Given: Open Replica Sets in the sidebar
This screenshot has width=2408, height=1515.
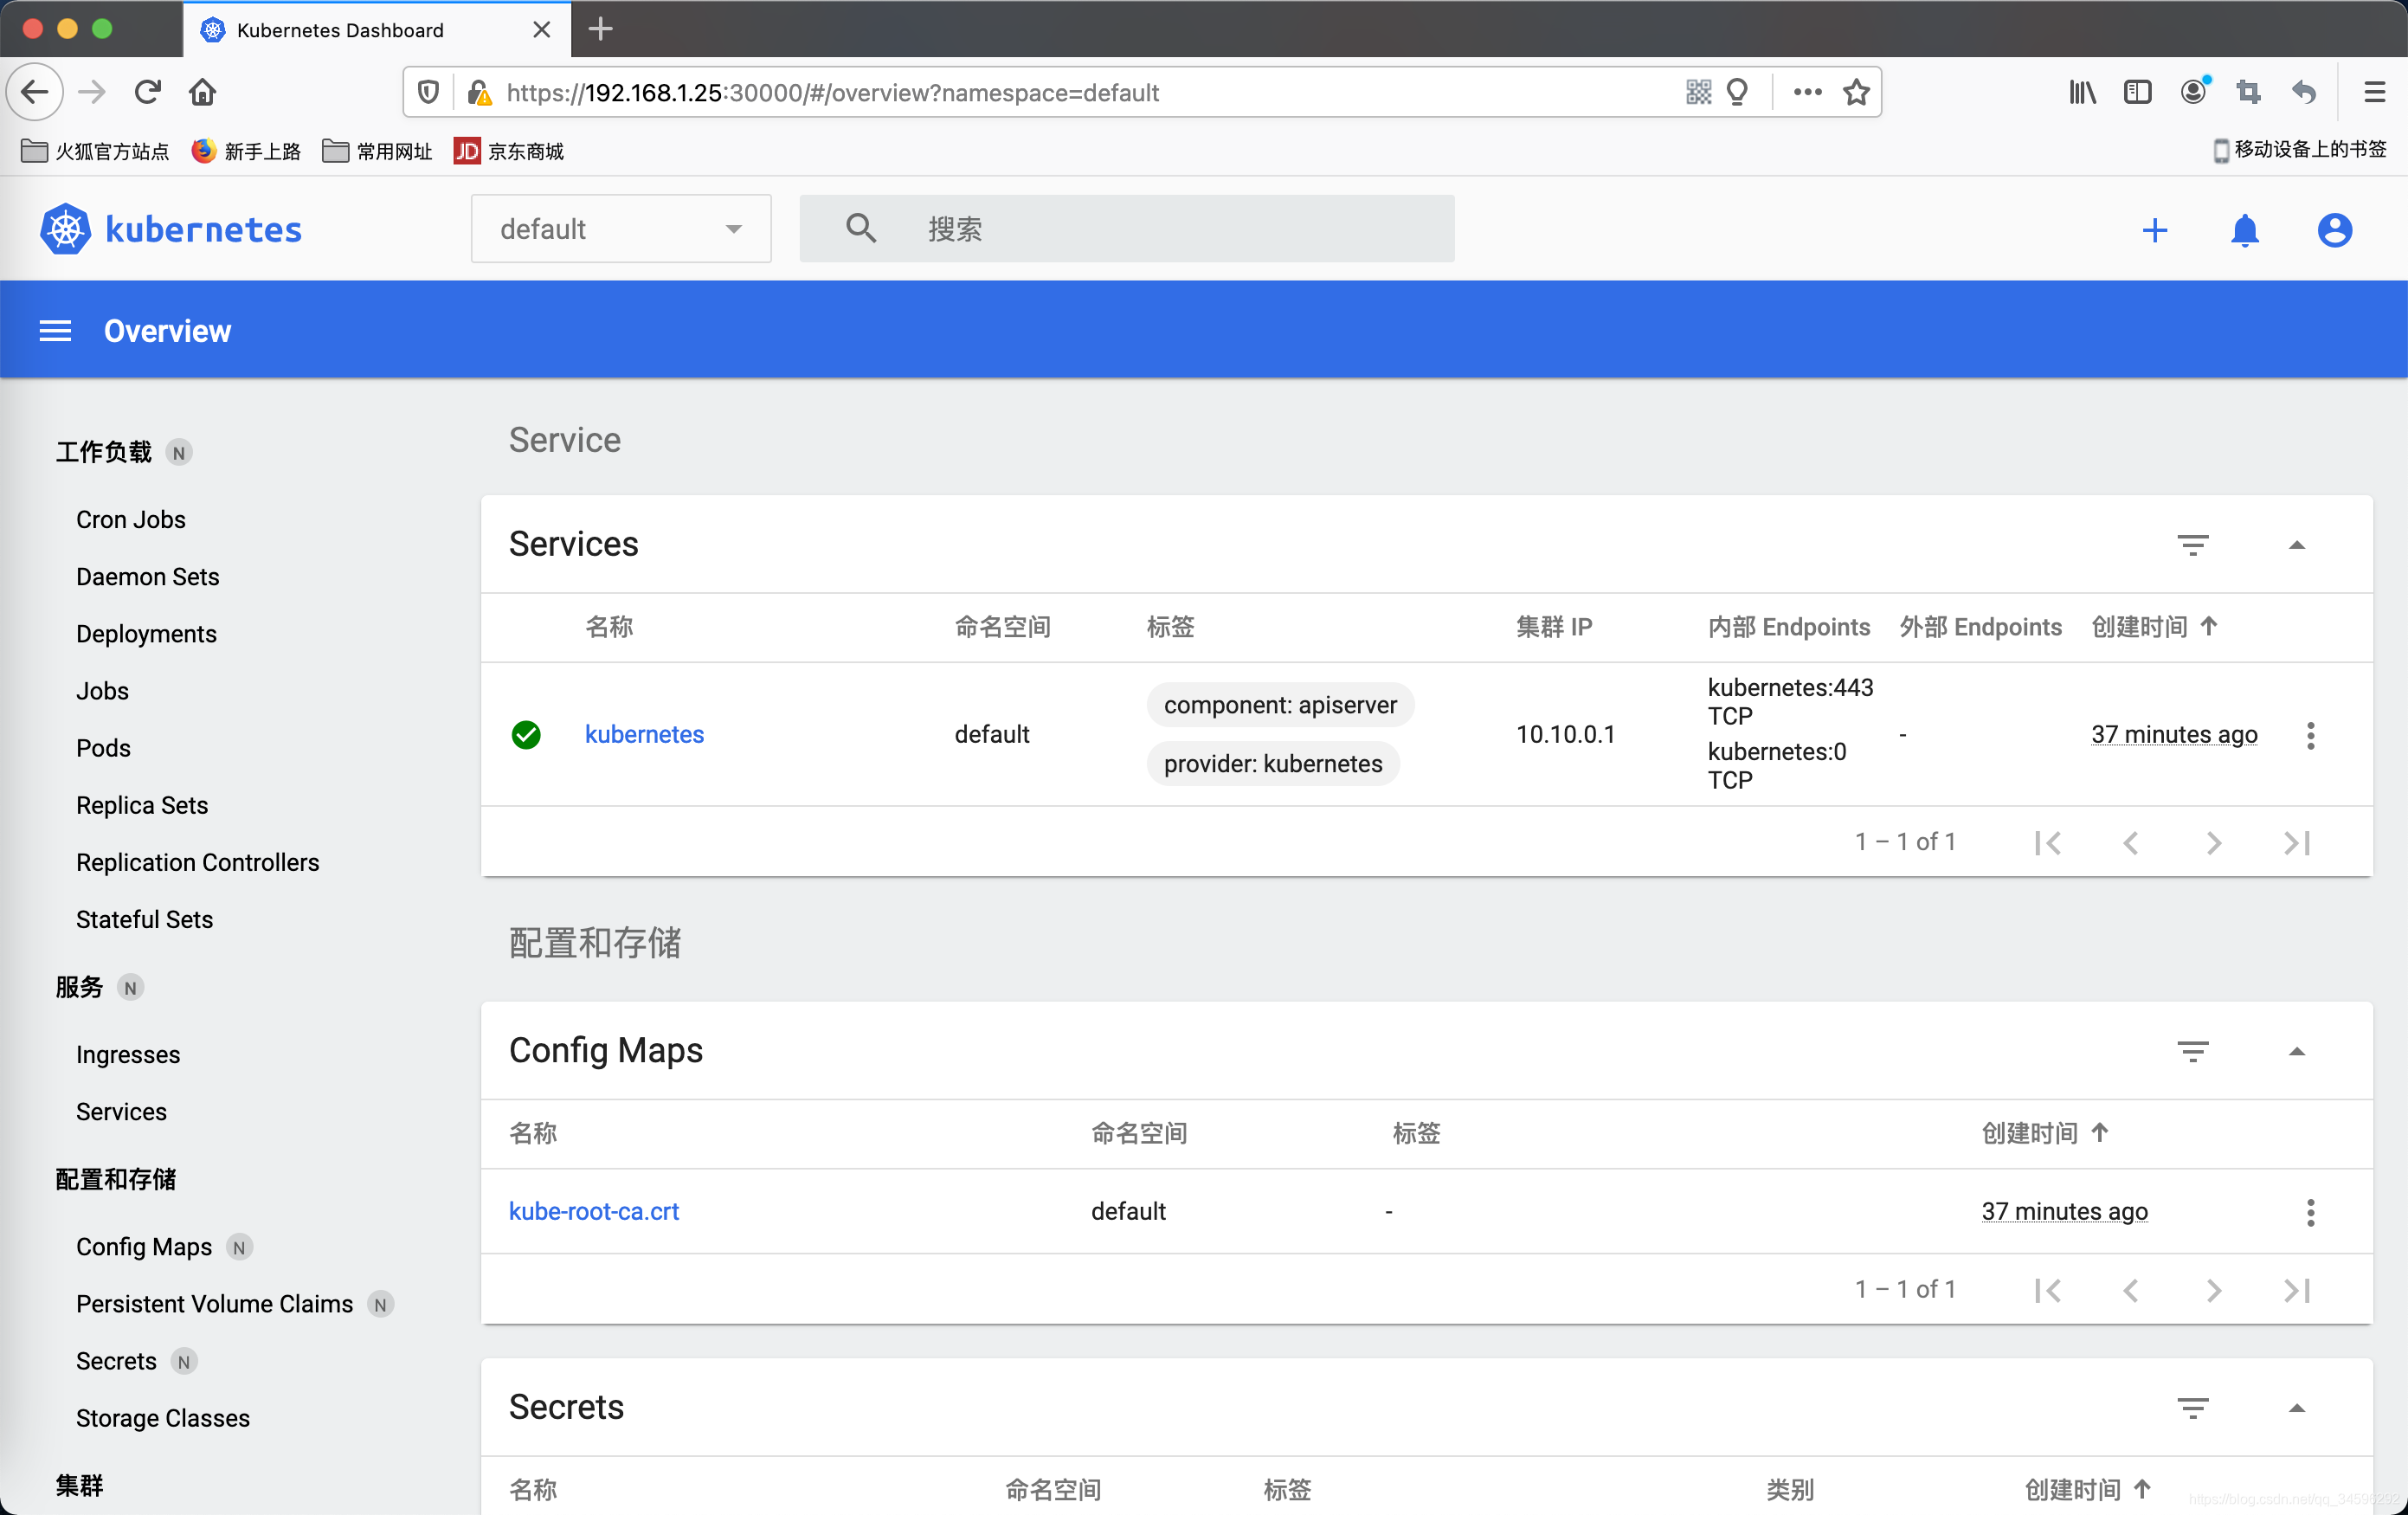Looking at the screenshot, I should click(x=142, y=805).
